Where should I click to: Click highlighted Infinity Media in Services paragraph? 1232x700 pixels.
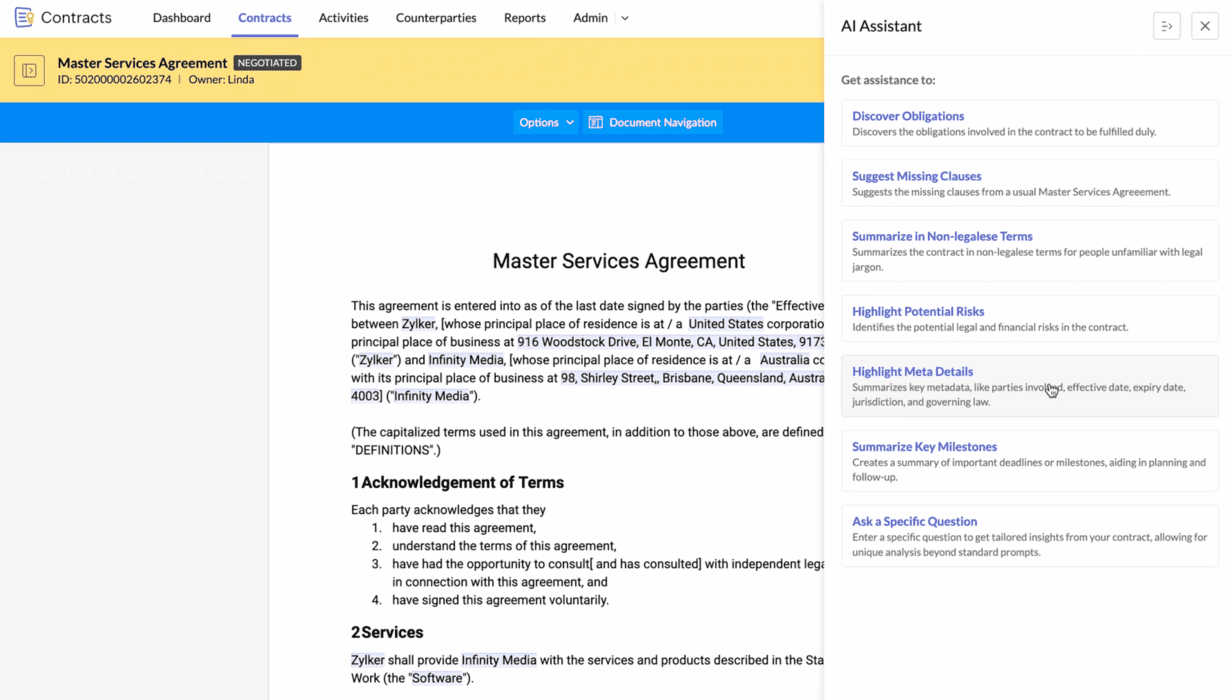coord(499,660)
